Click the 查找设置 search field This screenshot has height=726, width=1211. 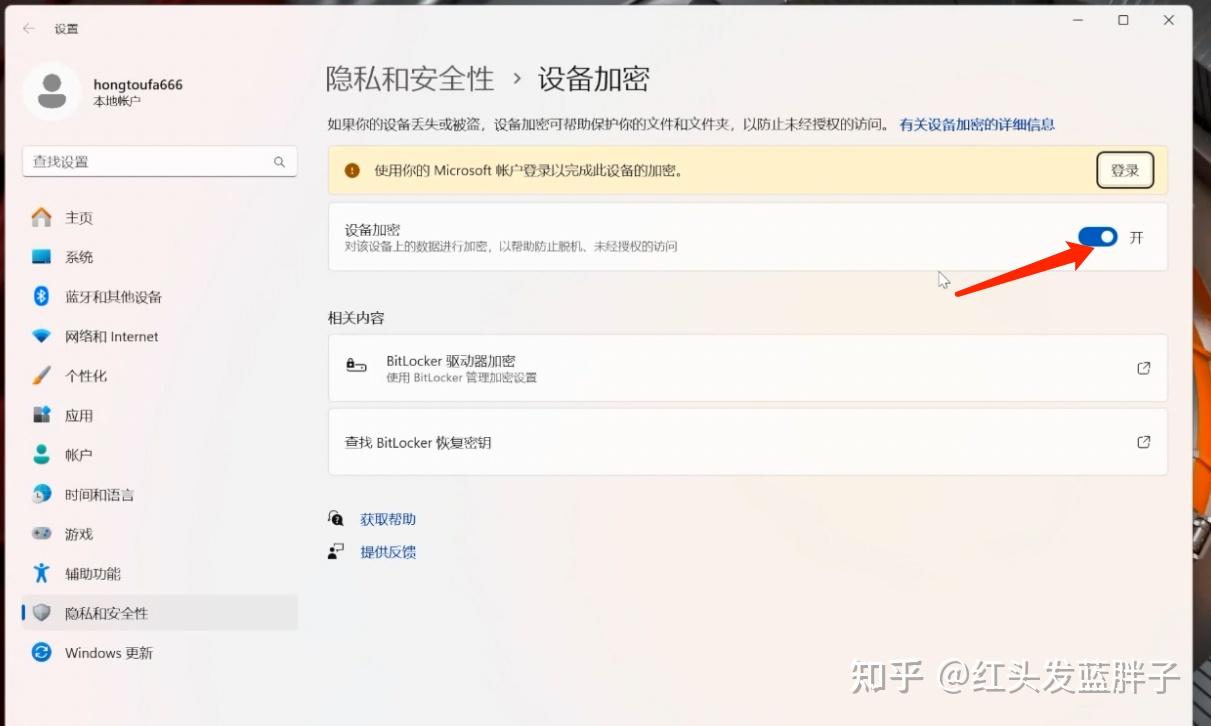point(159,161)
